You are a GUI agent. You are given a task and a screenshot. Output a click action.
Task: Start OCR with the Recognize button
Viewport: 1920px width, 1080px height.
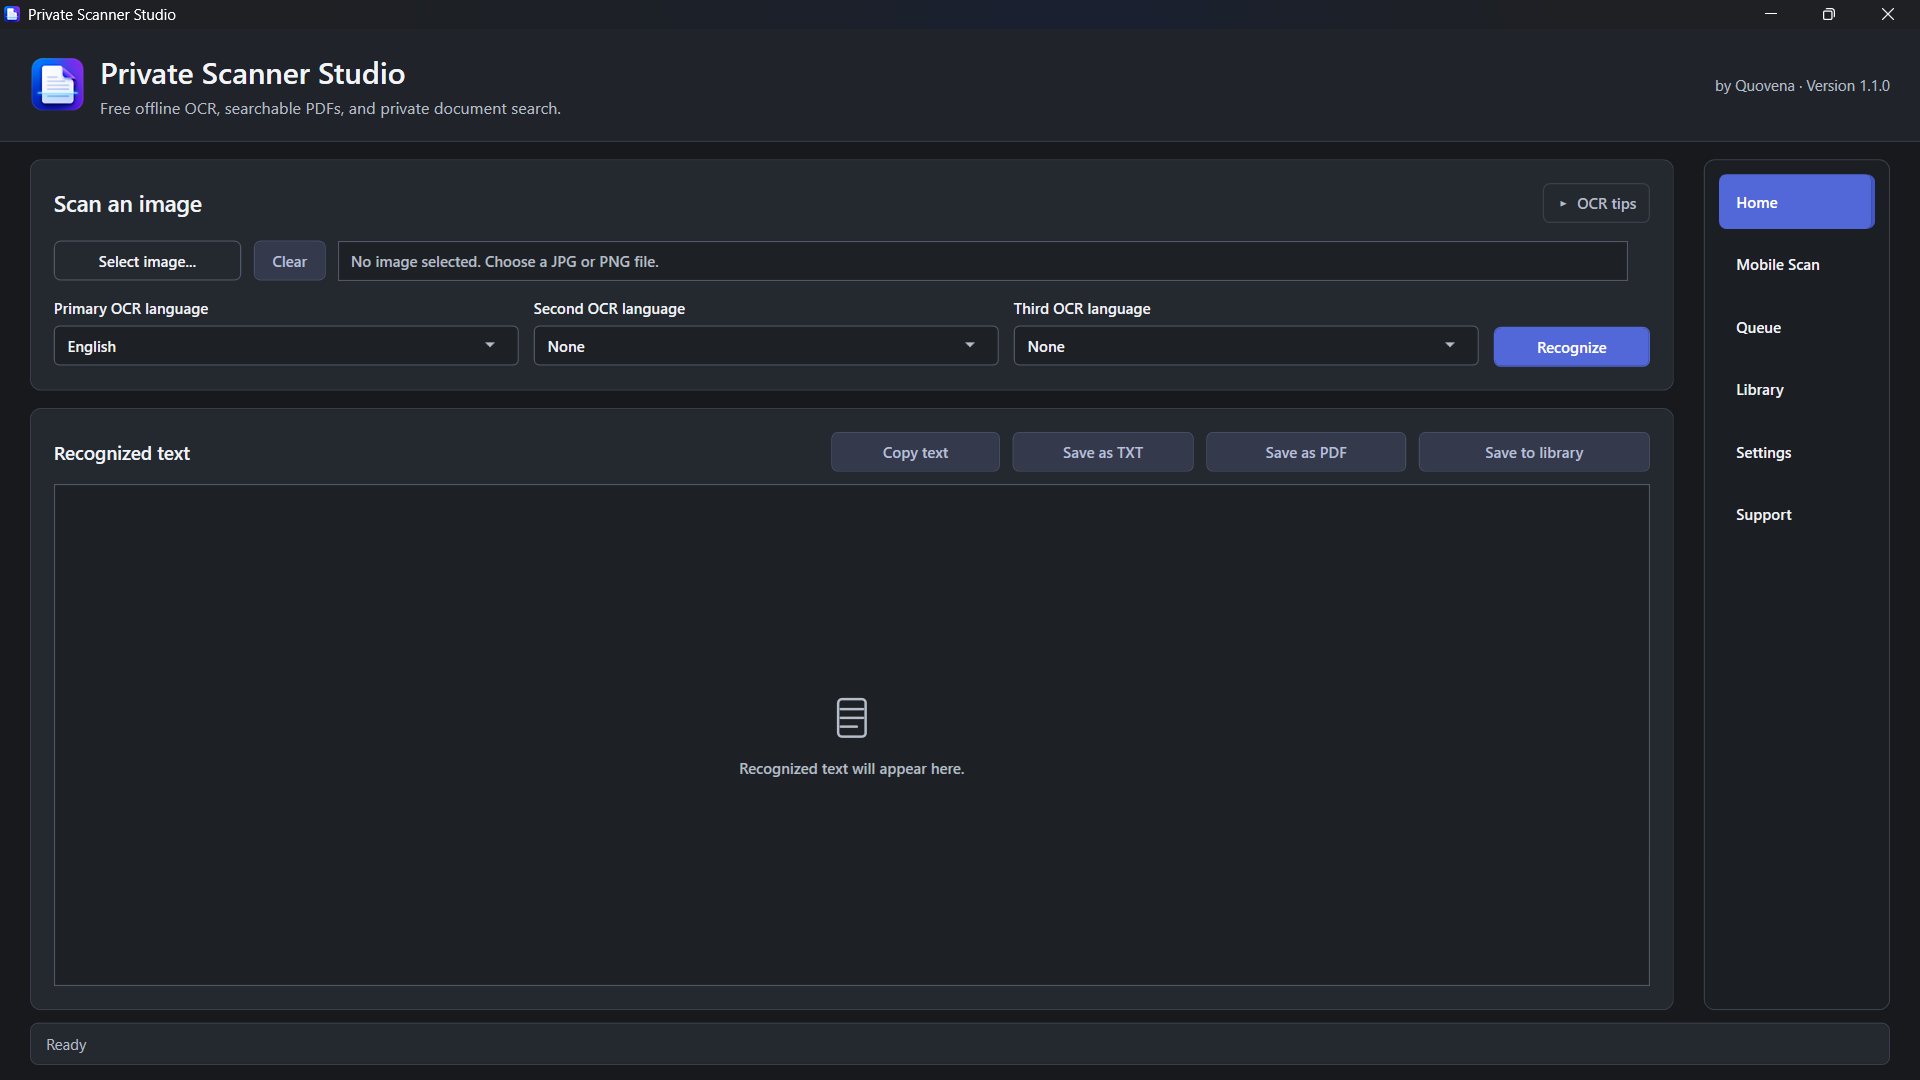click(x=1571, y=347)
